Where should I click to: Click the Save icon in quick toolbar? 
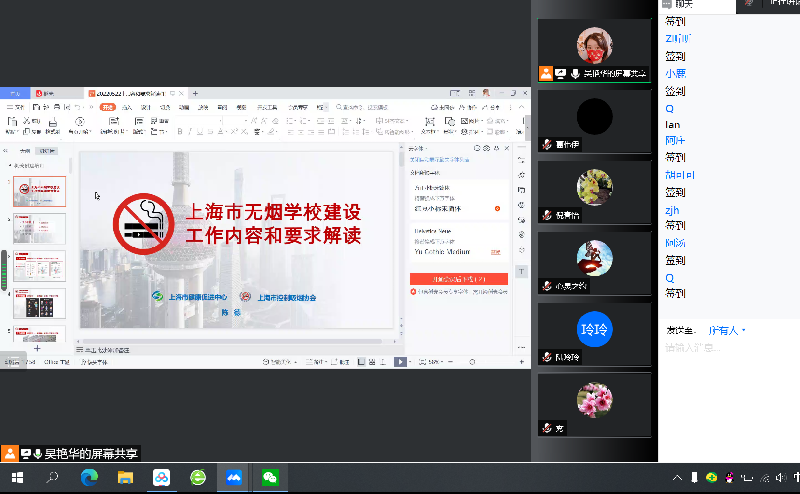(36, 107)
